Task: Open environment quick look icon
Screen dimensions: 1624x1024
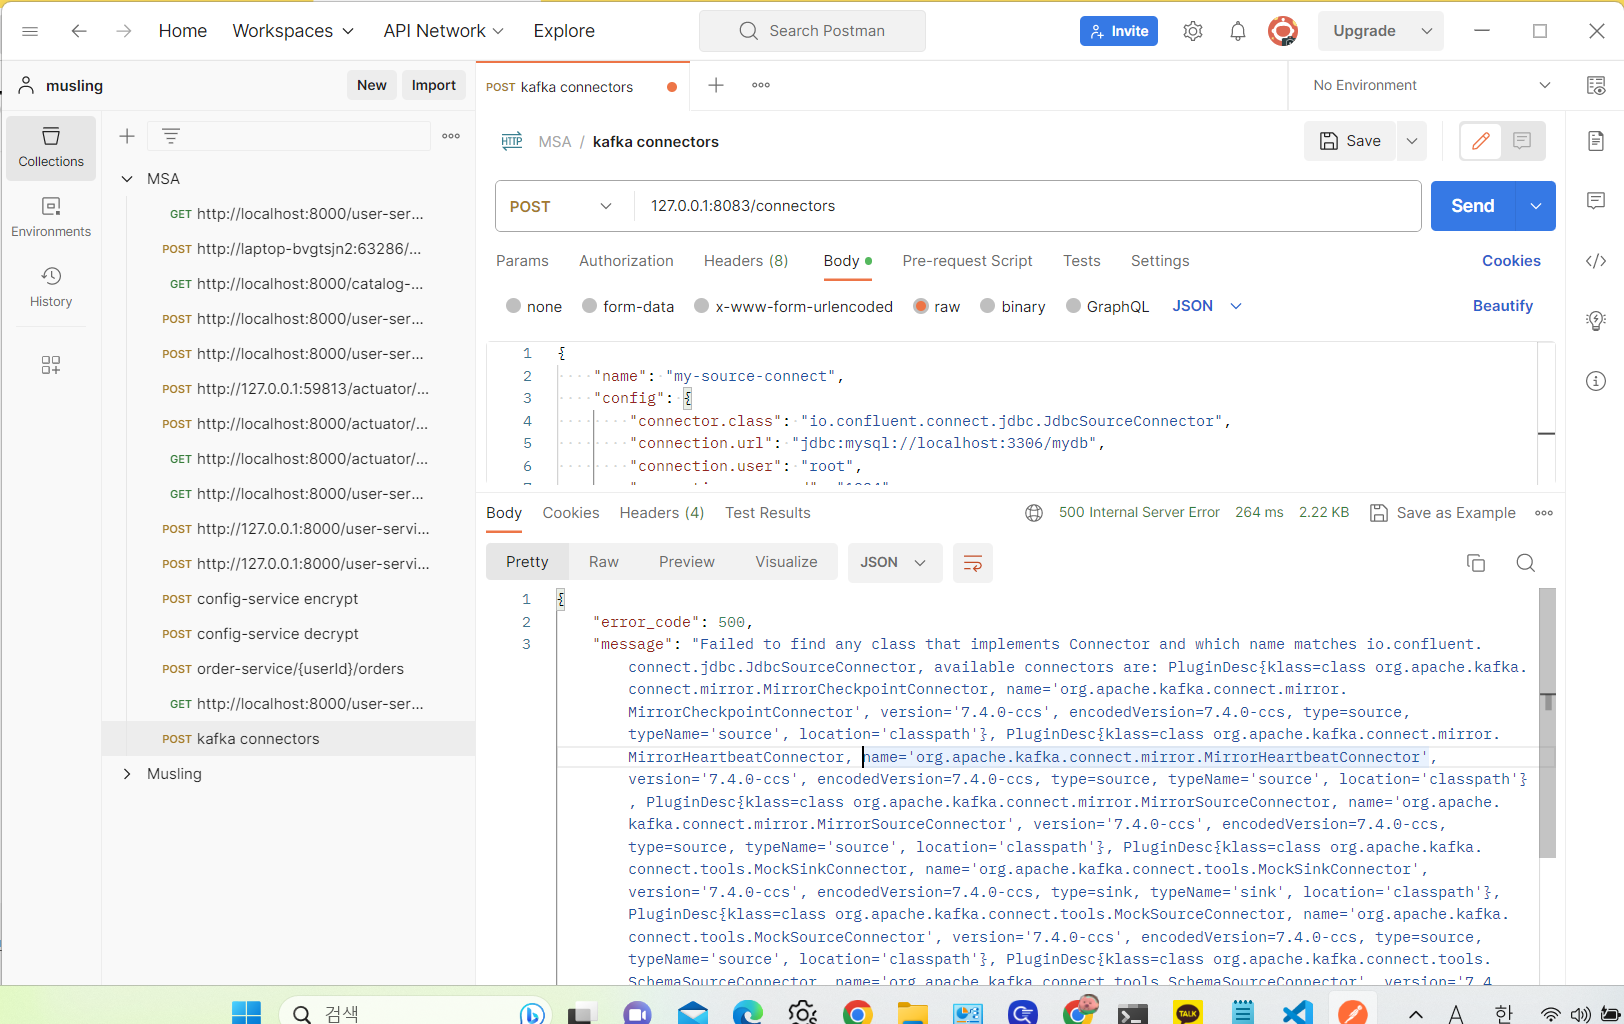Action: click(1596, 85)
